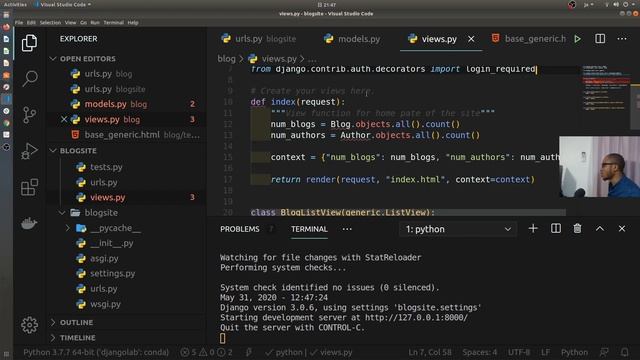The image size is (640, 360).
Task: Open Visual Studio Code app menu in top bar
Action: (63, 4)
